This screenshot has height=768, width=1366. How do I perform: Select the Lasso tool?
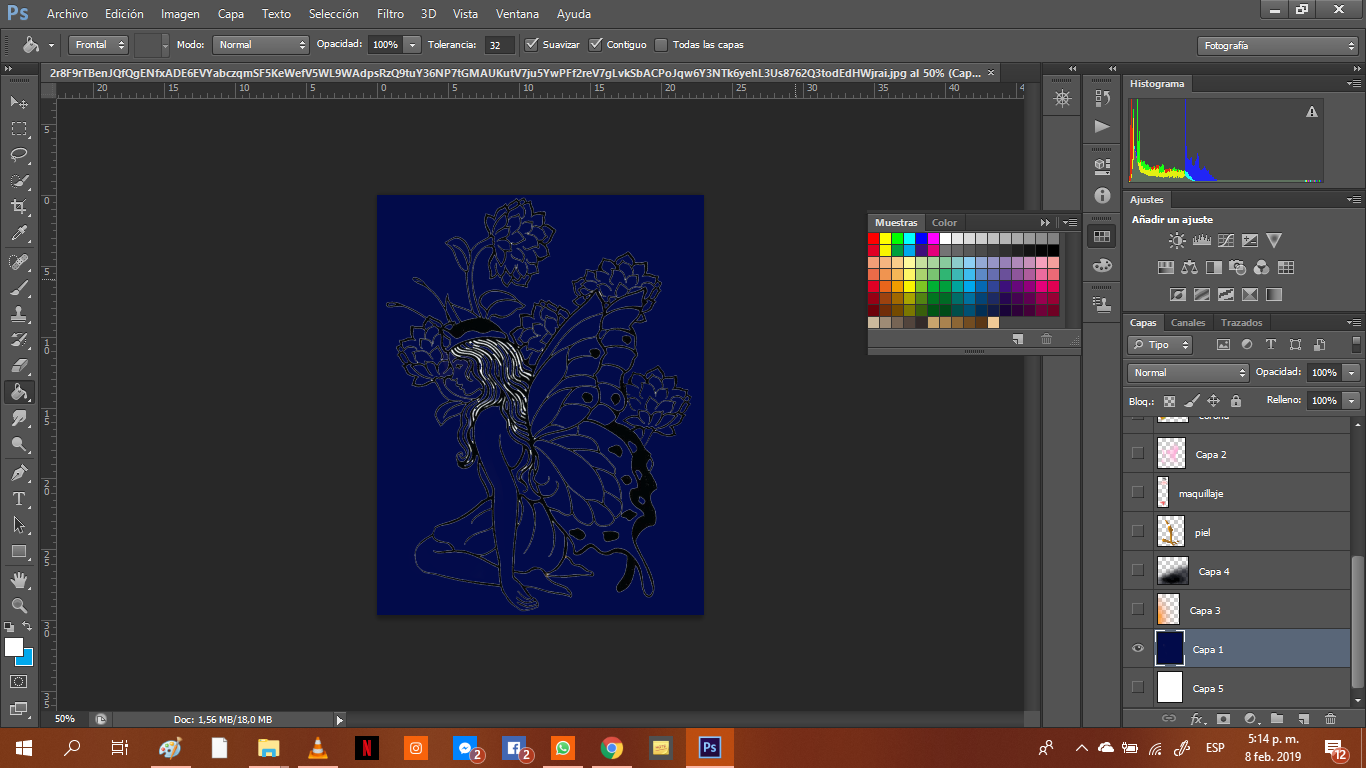tap(19, 155)
